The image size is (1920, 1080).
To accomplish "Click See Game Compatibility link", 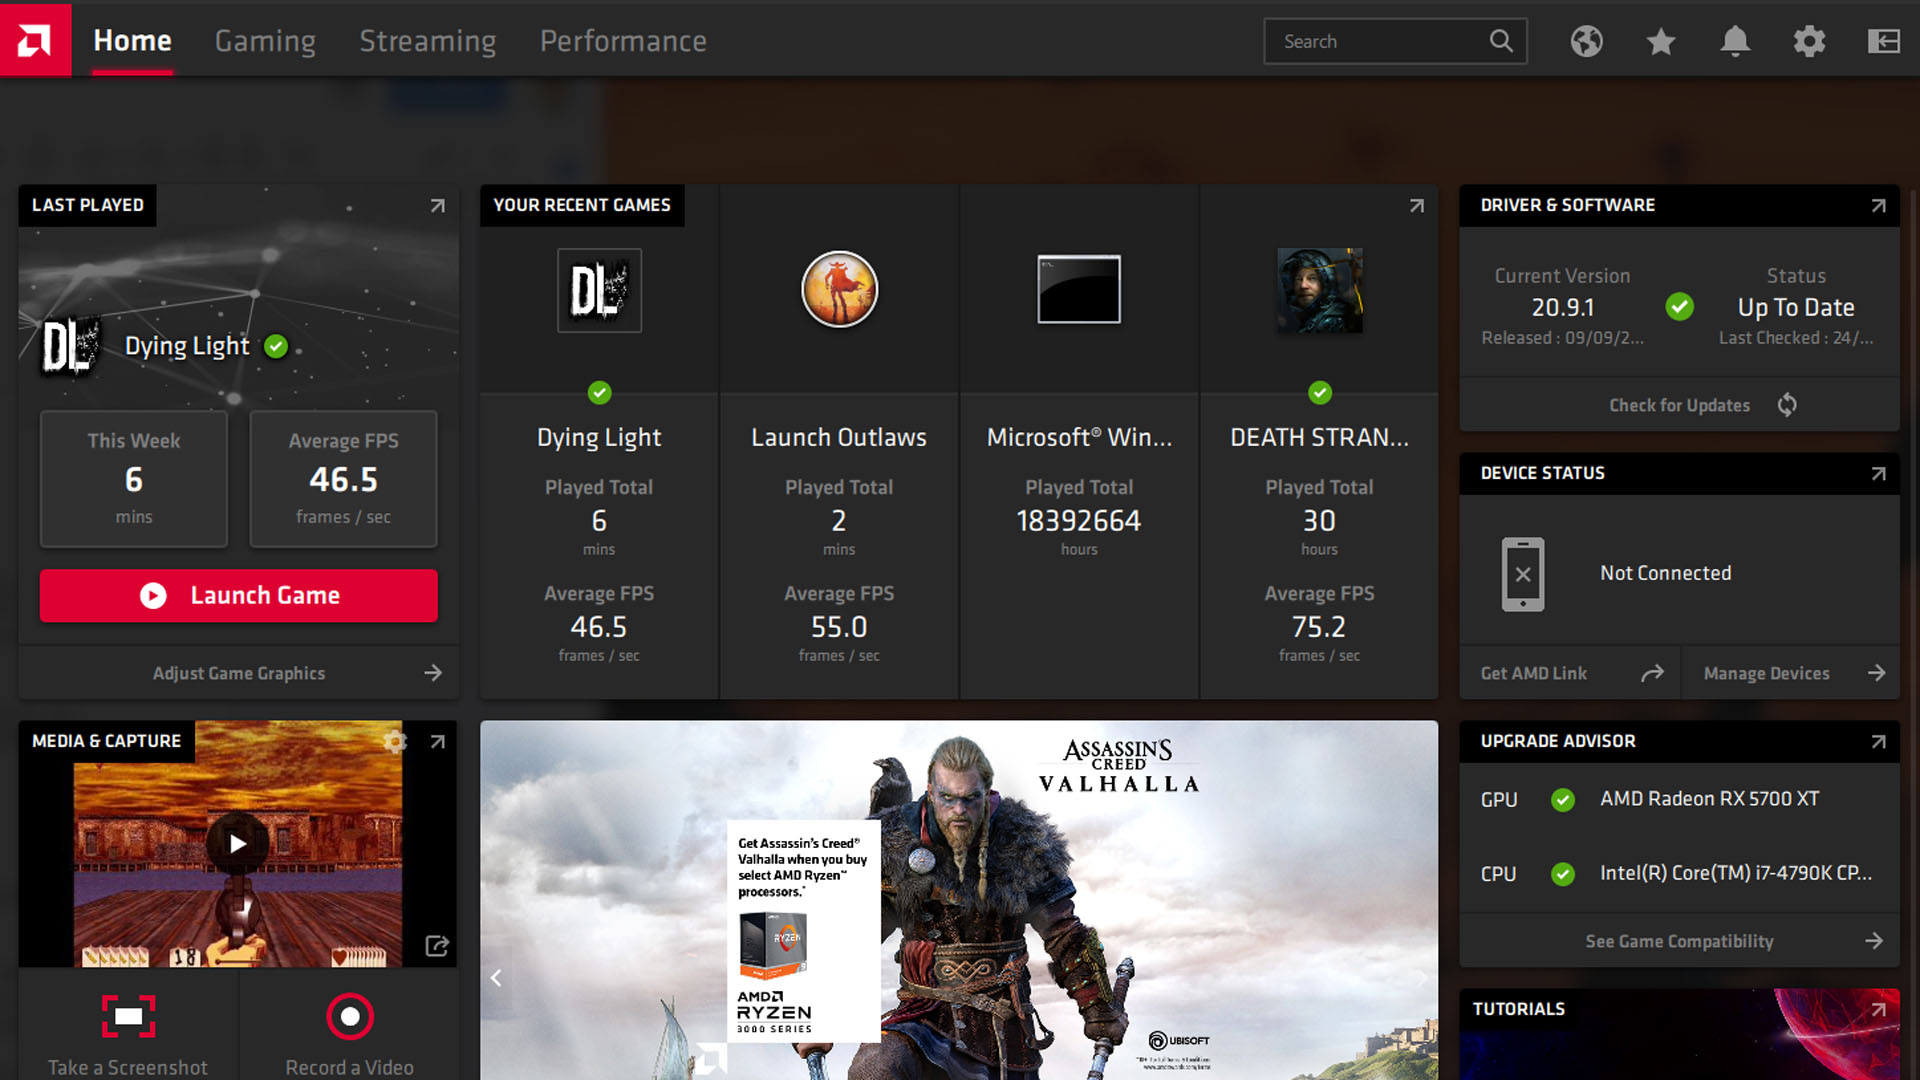I will [x=1679, y=940].
